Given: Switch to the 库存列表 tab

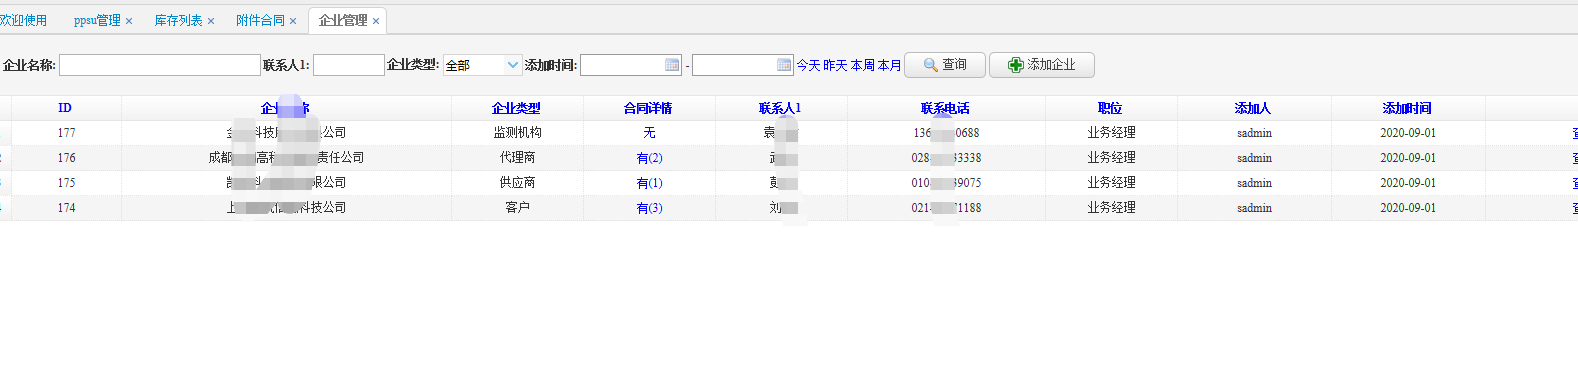Looking at the screenshot, I should point(178,20).
